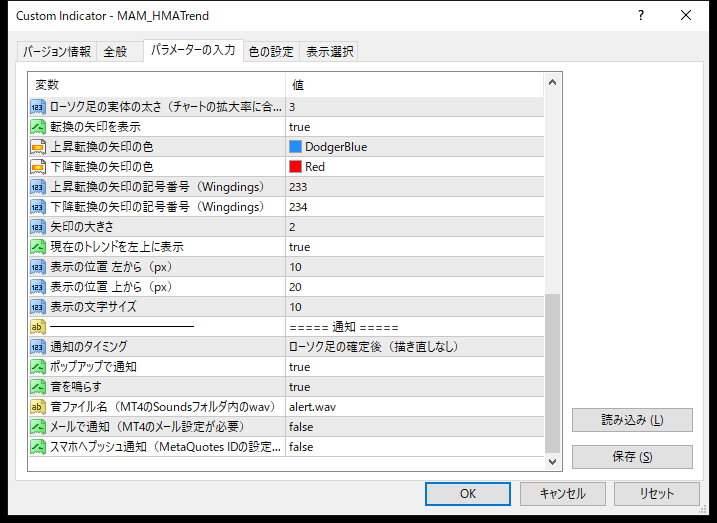
Task: Click the ===== 通知 ===== value cell
Action: (x=414, y=327)
